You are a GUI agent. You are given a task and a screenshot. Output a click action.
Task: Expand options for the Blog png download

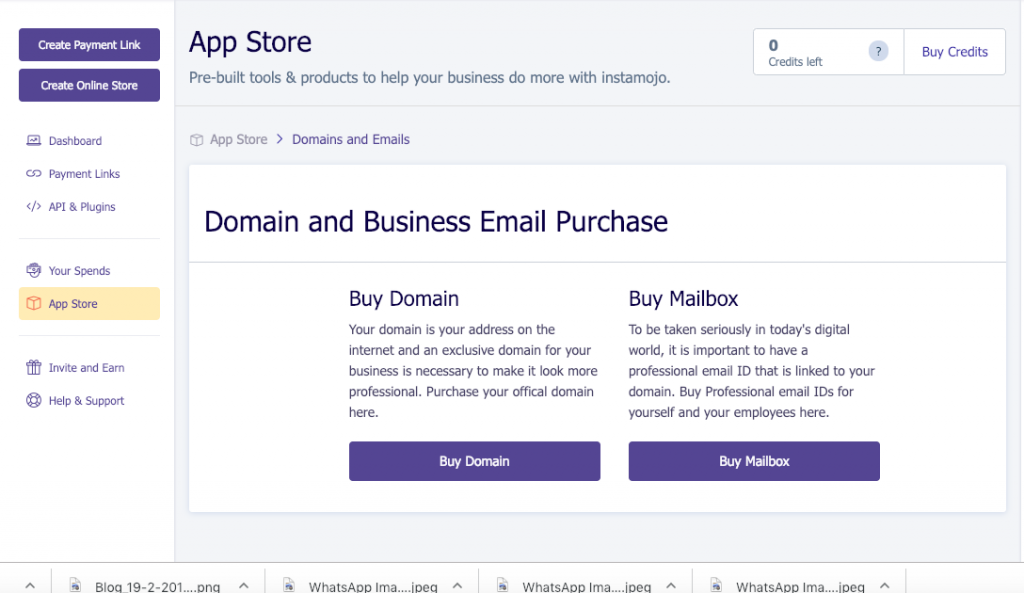(244, 586)
